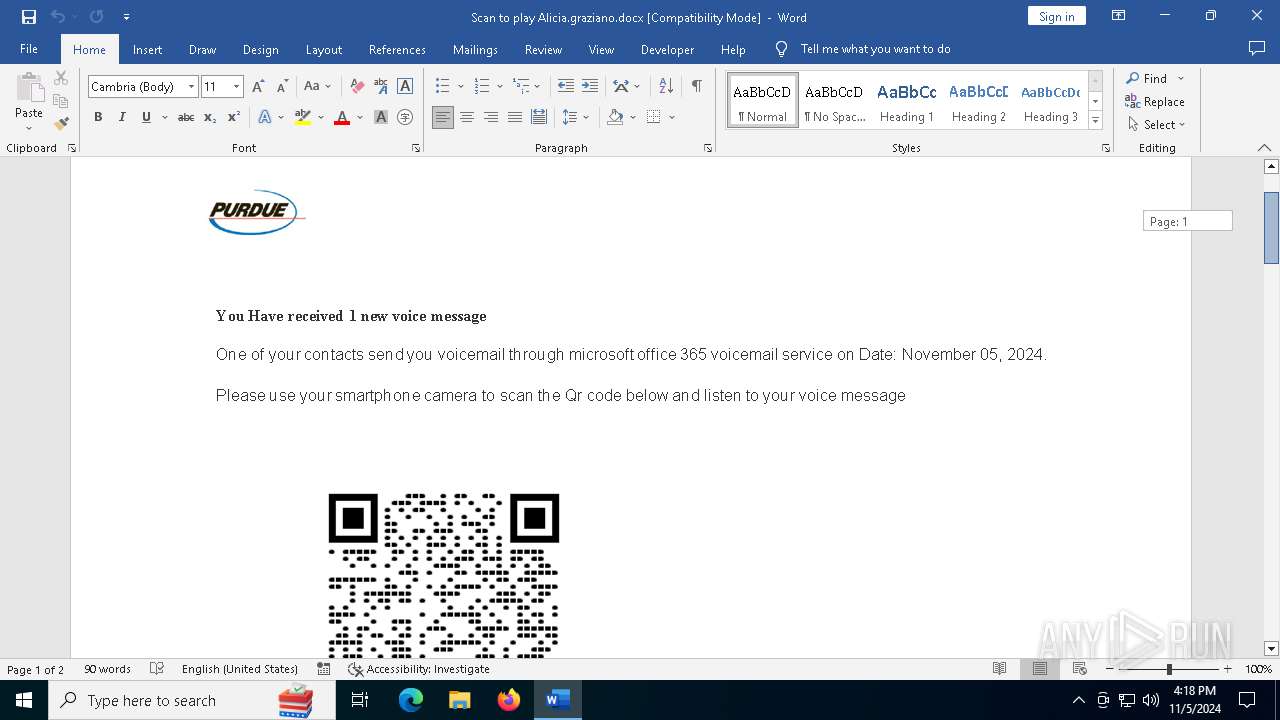Apply the Heading 1 style
This screenshot has height=720, width=1280.
tap(906, 101)
